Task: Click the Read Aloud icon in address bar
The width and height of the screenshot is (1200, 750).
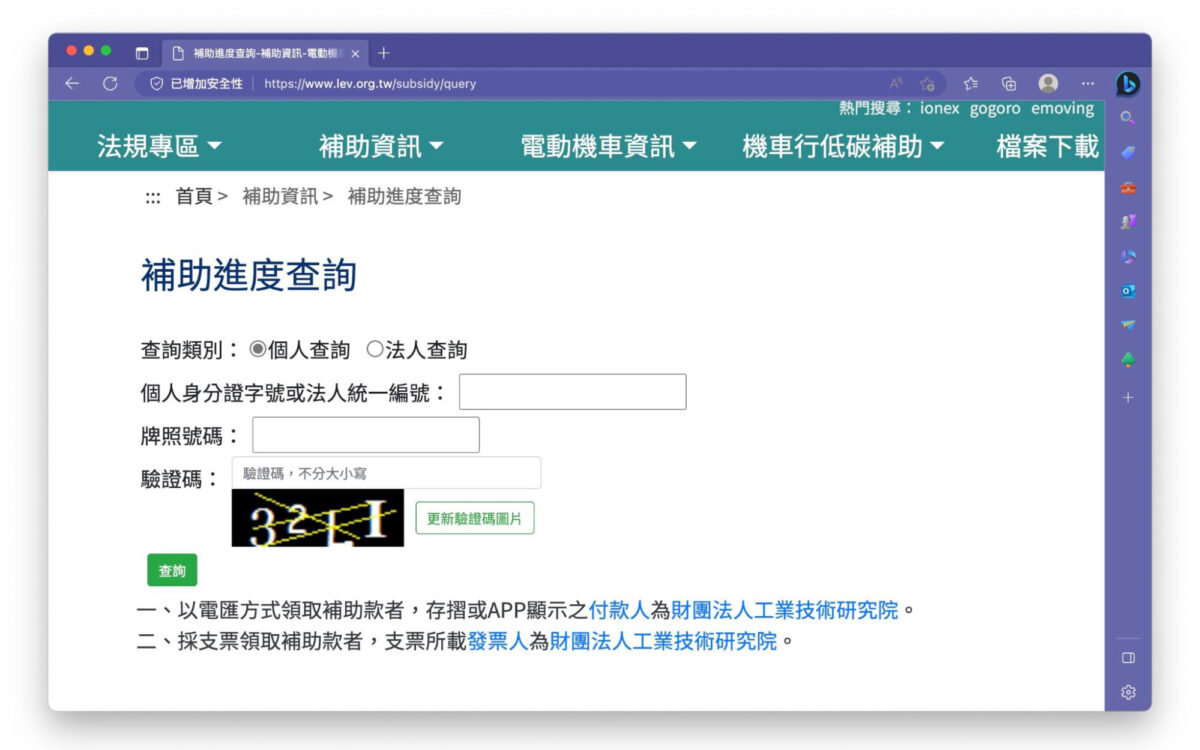Action: 896,84
